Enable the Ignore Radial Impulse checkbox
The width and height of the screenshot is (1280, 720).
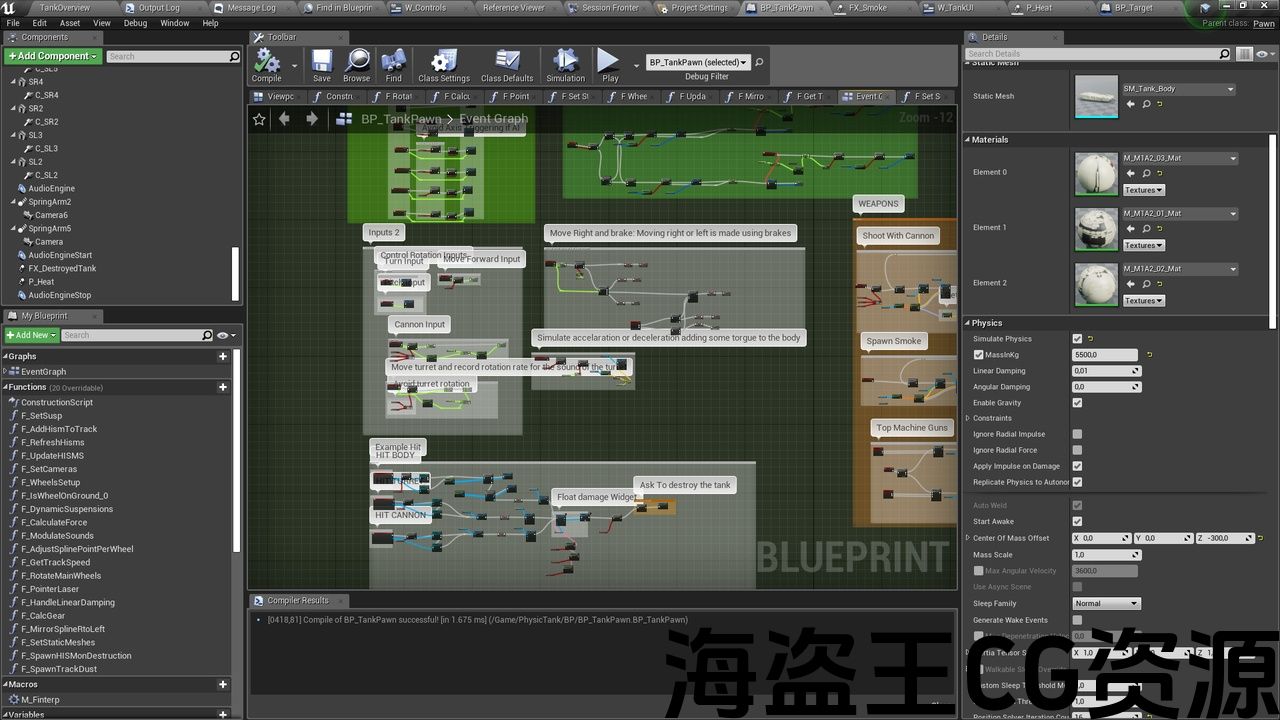click(1077, 434)
